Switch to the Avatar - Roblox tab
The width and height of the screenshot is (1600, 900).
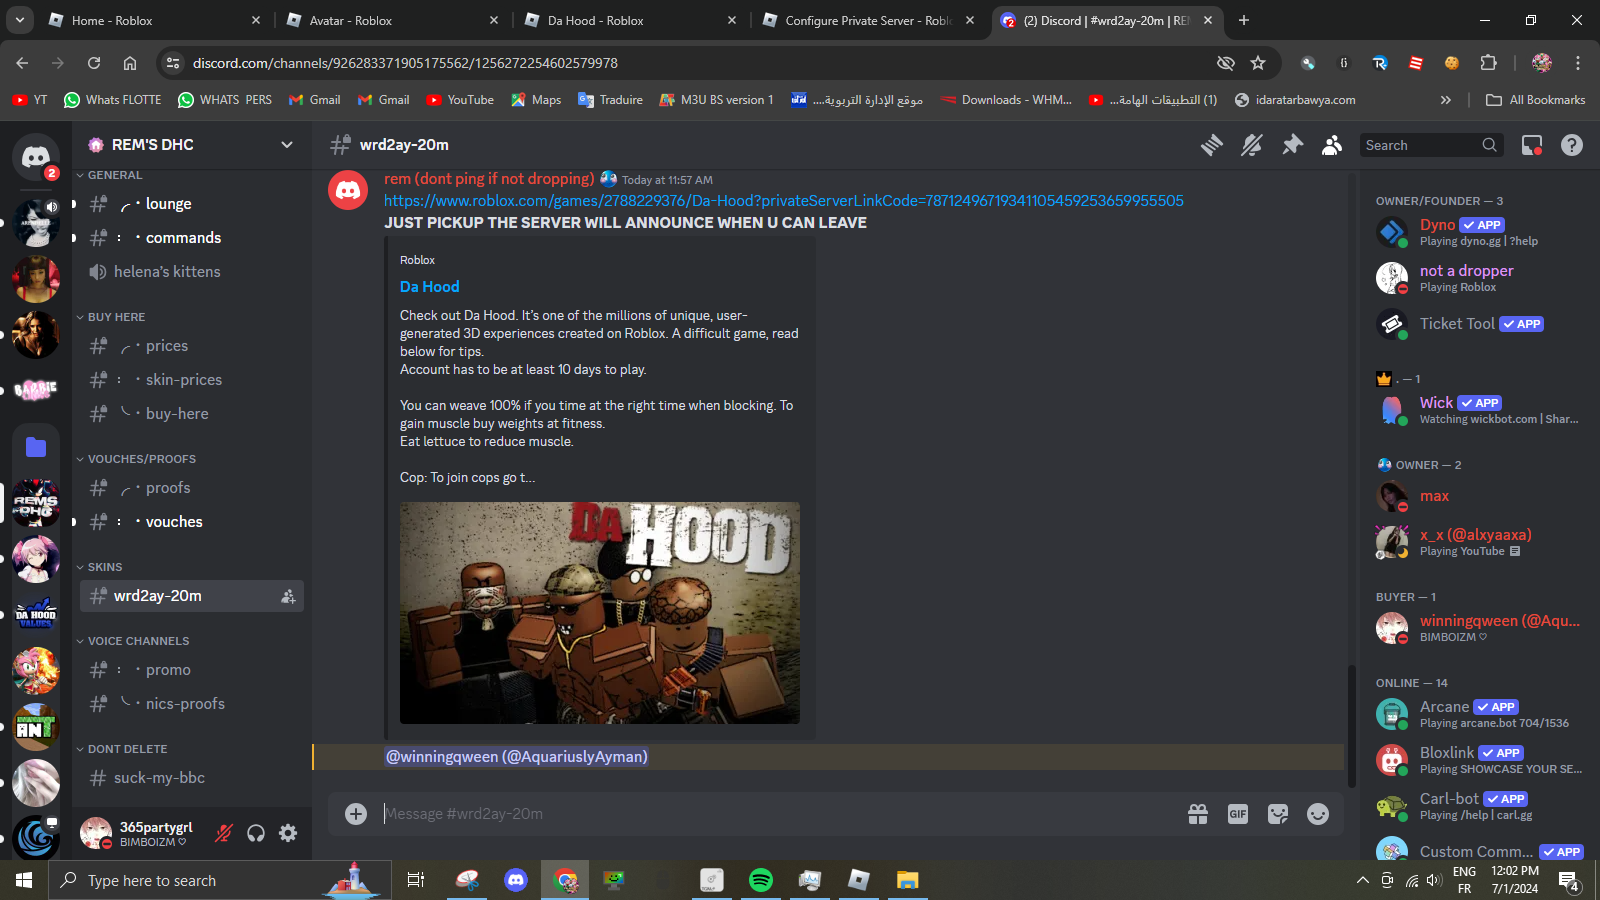tap(393, 20)
